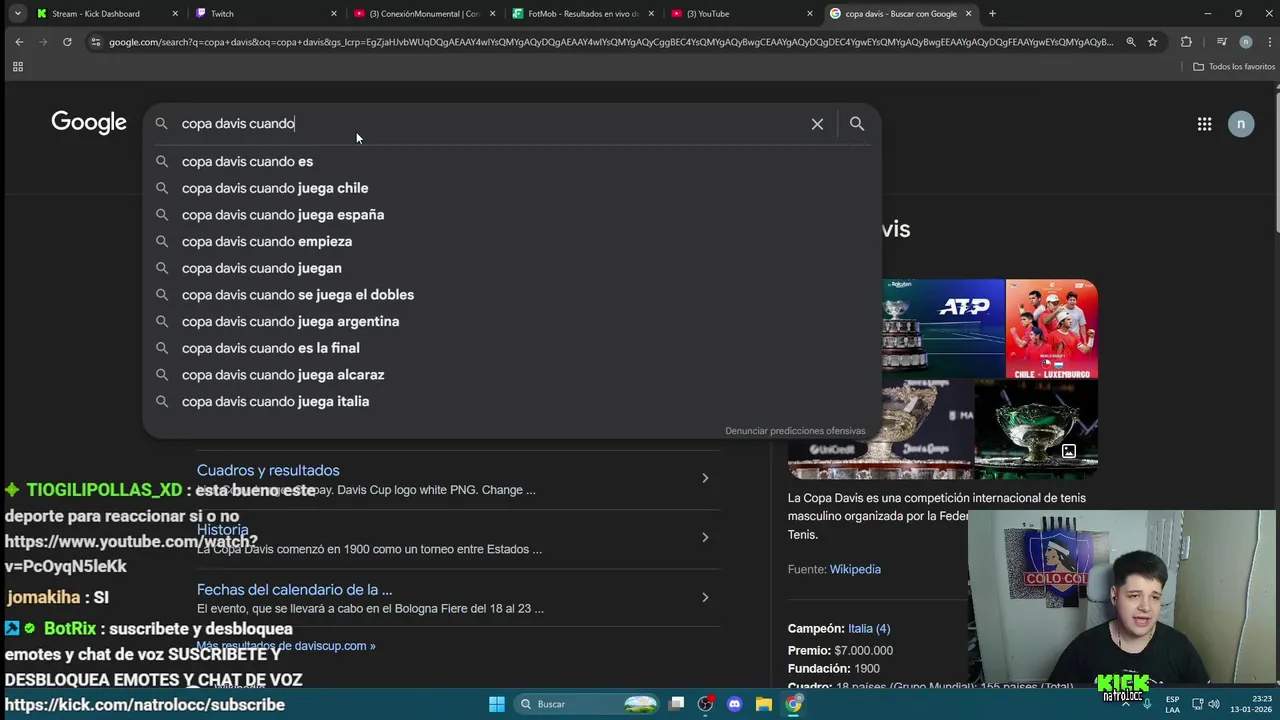Open ATP trophy image thumbnail
The height and width of the screenshot is (720, 1280).
pyautogui.click(x=943, y=329)
